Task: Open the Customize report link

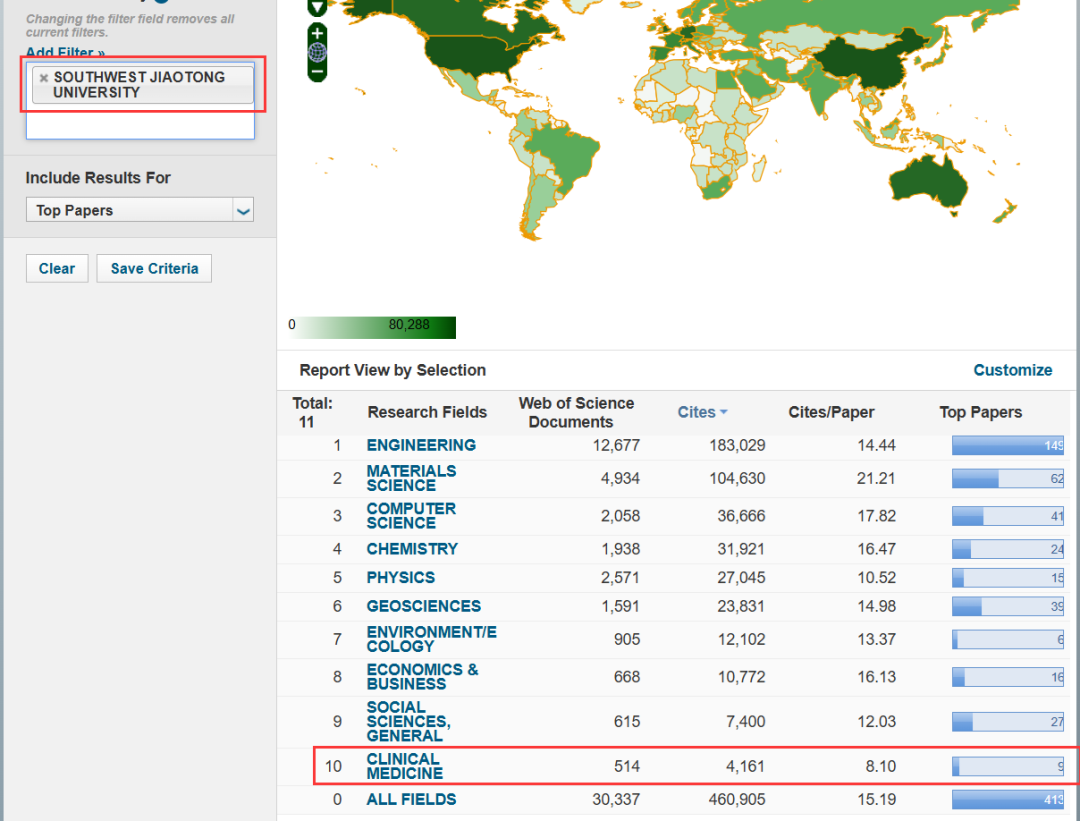Action: point(1012,370)
